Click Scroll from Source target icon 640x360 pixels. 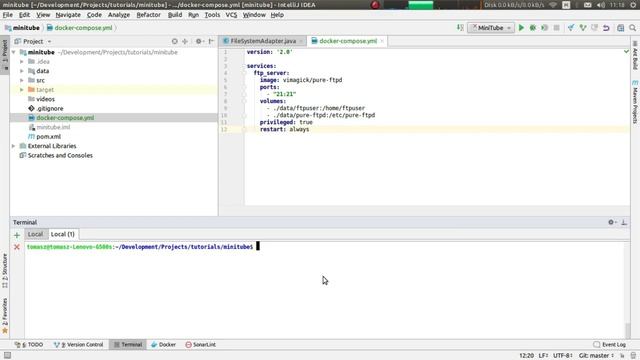click(x=175, y=41)
